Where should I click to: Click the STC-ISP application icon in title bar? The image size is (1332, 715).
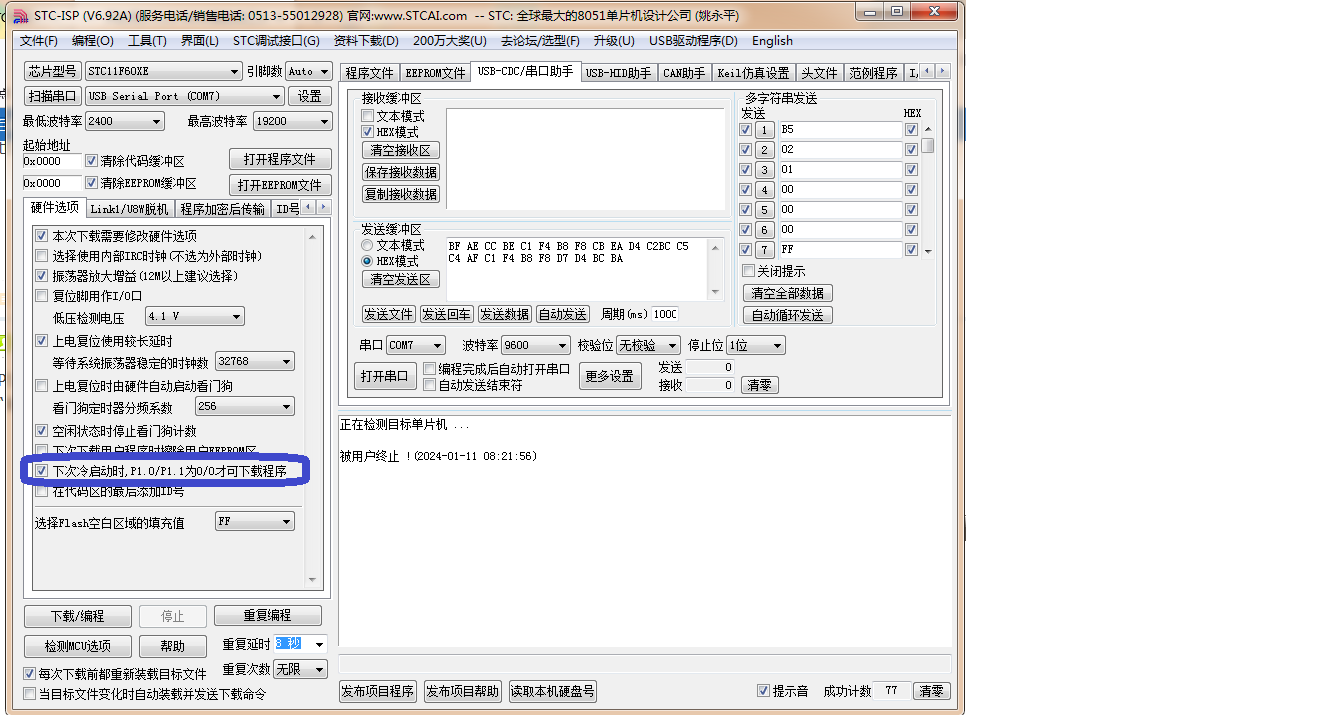[20, 15]
